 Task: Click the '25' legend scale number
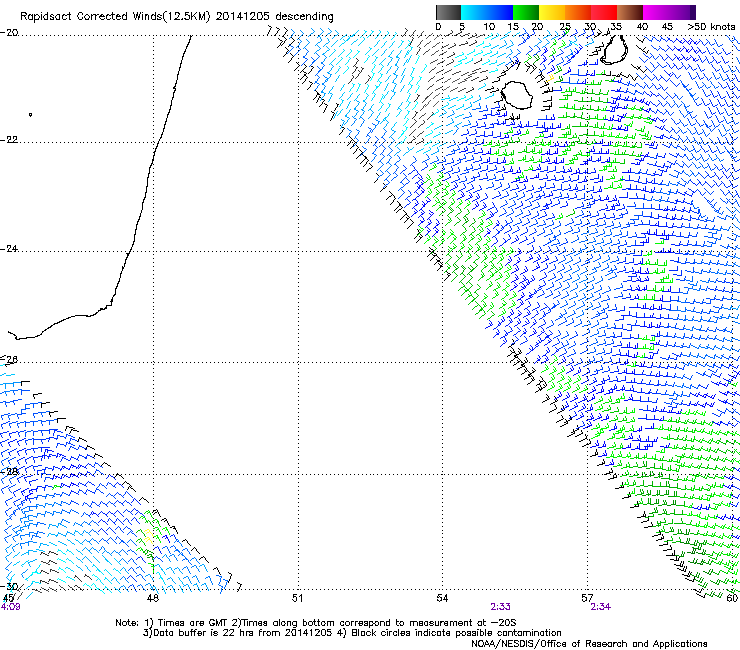565,27
